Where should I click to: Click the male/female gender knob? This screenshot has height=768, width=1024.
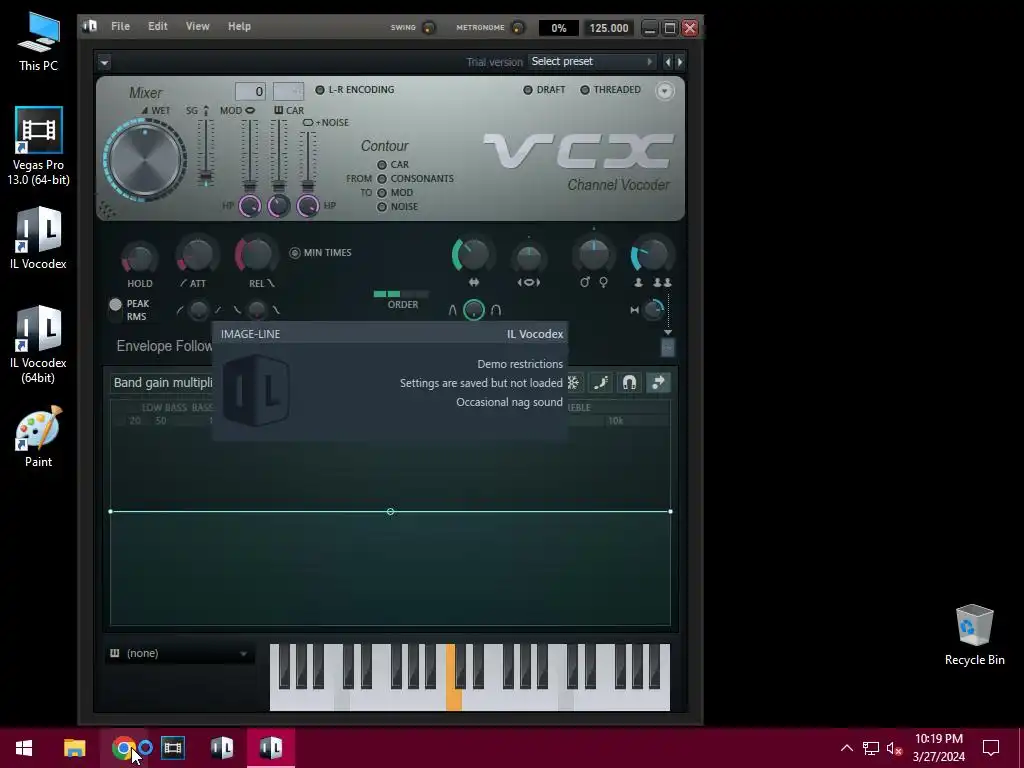pos(594,255)
